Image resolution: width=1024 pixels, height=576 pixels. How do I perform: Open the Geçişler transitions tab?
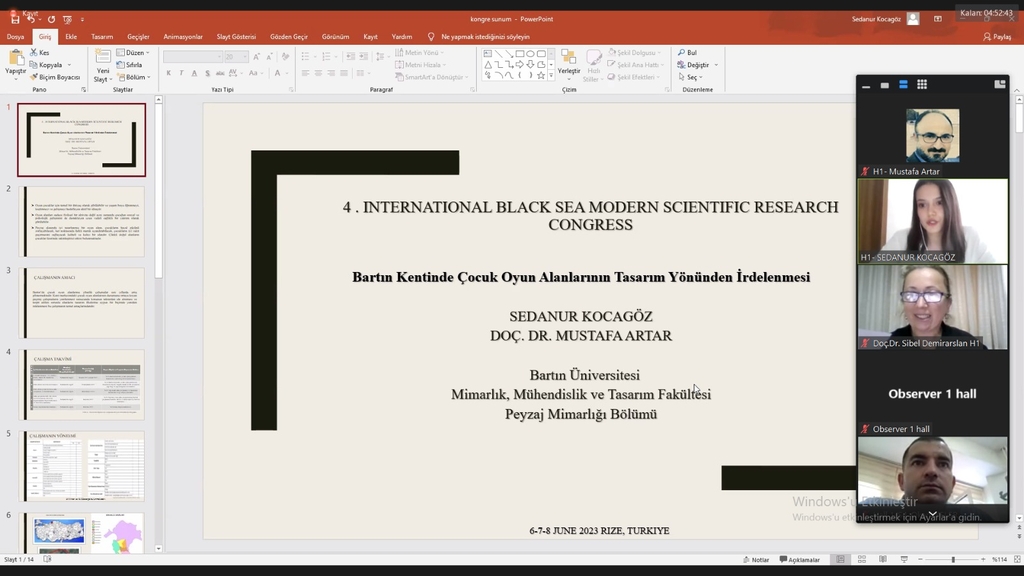coord(138,37)
